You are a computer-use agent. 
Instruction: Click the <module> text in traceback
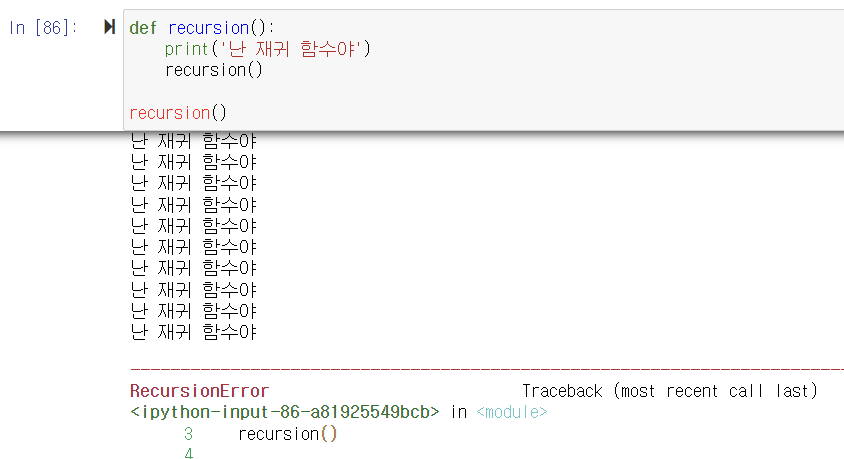(512, 412)
